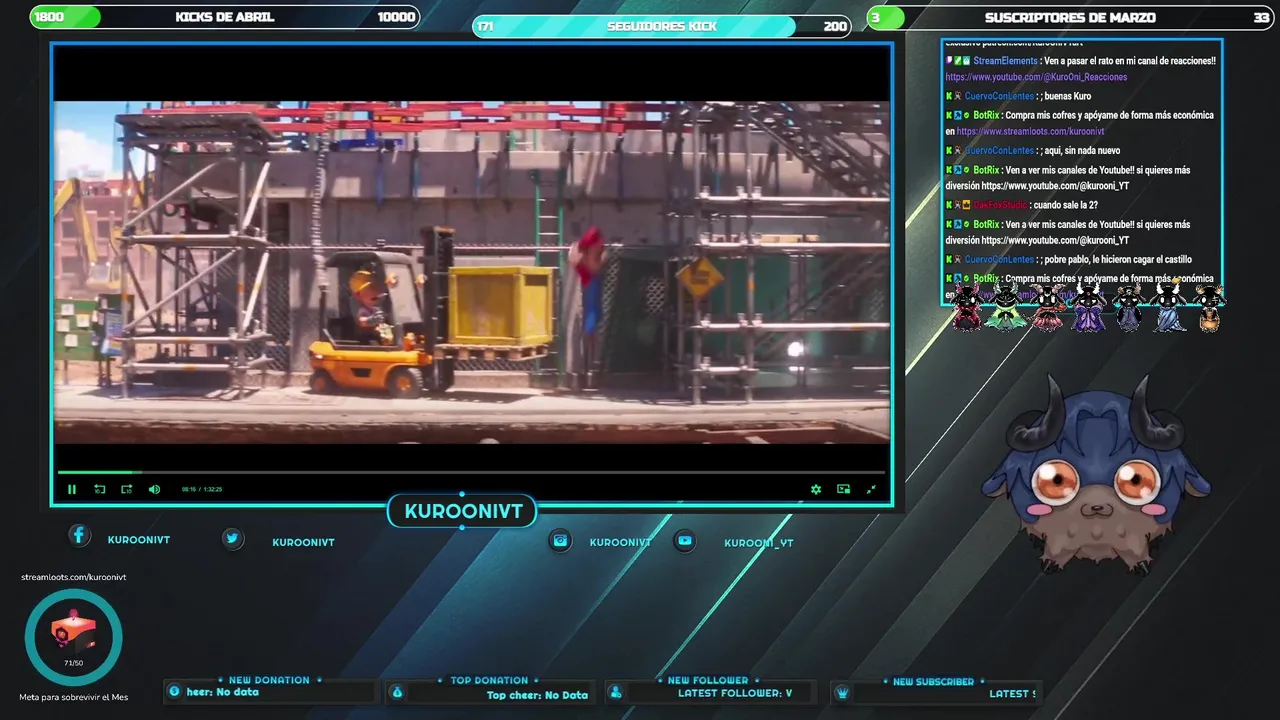The image size is (1280, 720).
Task: Click 'pobre pablo, le hicieron cagar el castillo' message
Action: [x=1118, y=260]
